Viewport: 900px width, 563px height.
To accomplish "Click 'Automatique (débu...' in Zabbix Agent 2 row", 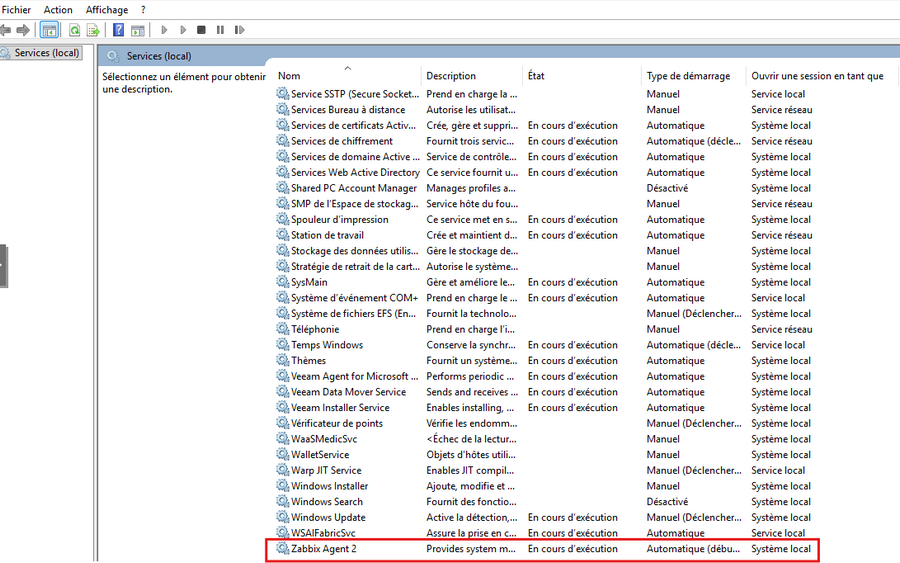I will [693, 549].
